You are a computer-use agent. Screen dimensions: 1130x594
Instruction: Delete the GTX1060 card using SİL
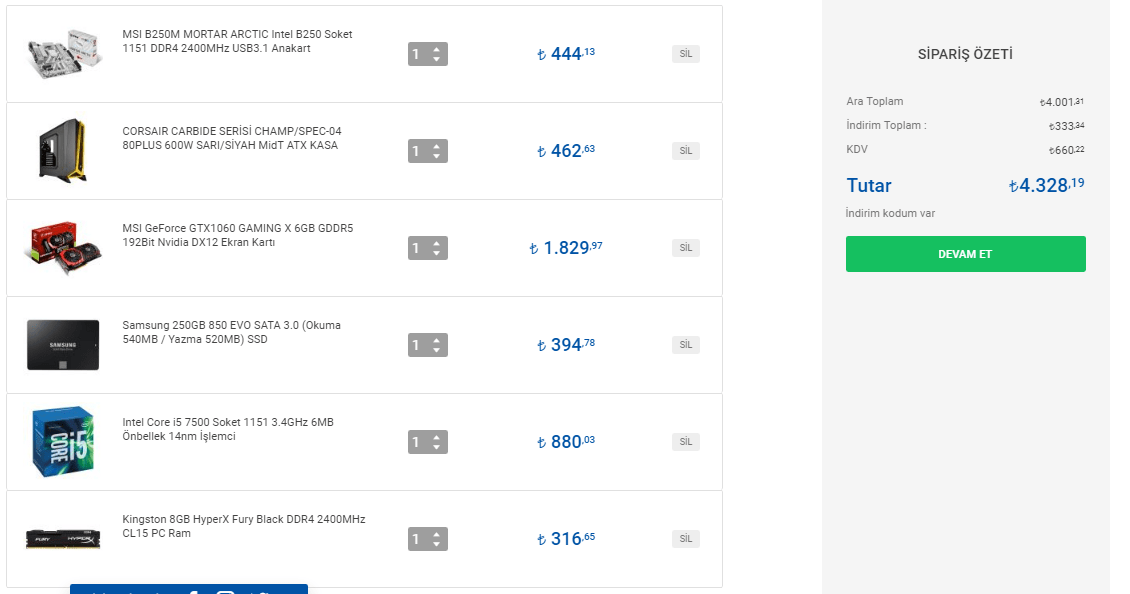(685, 248)
